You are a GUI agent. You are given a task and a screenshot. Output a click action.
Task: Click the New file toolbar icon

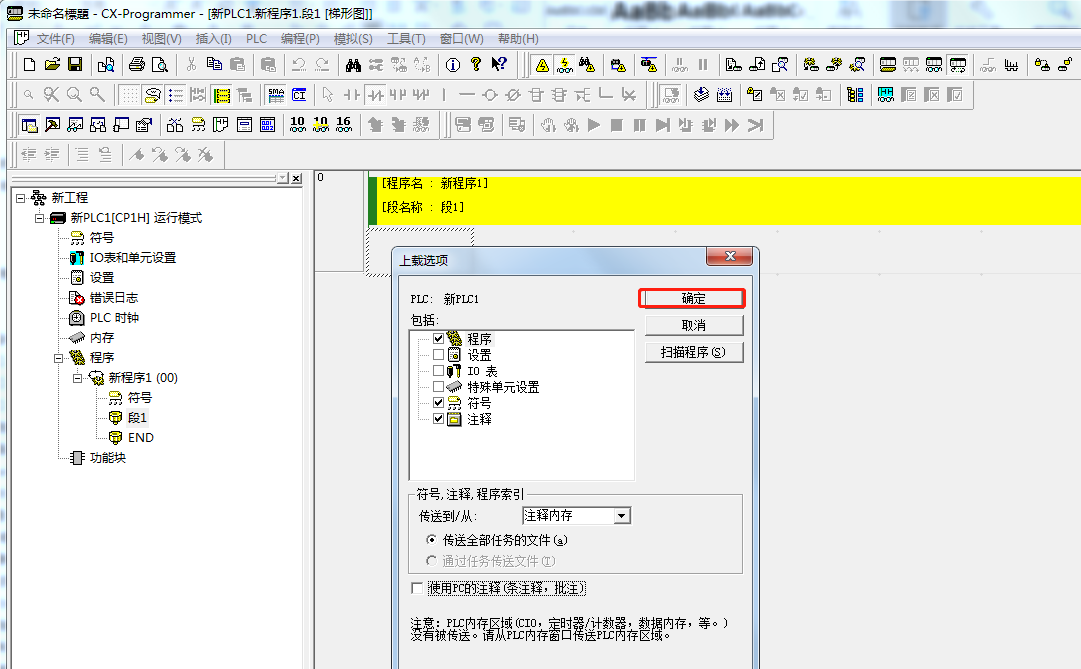pos(29,65)
